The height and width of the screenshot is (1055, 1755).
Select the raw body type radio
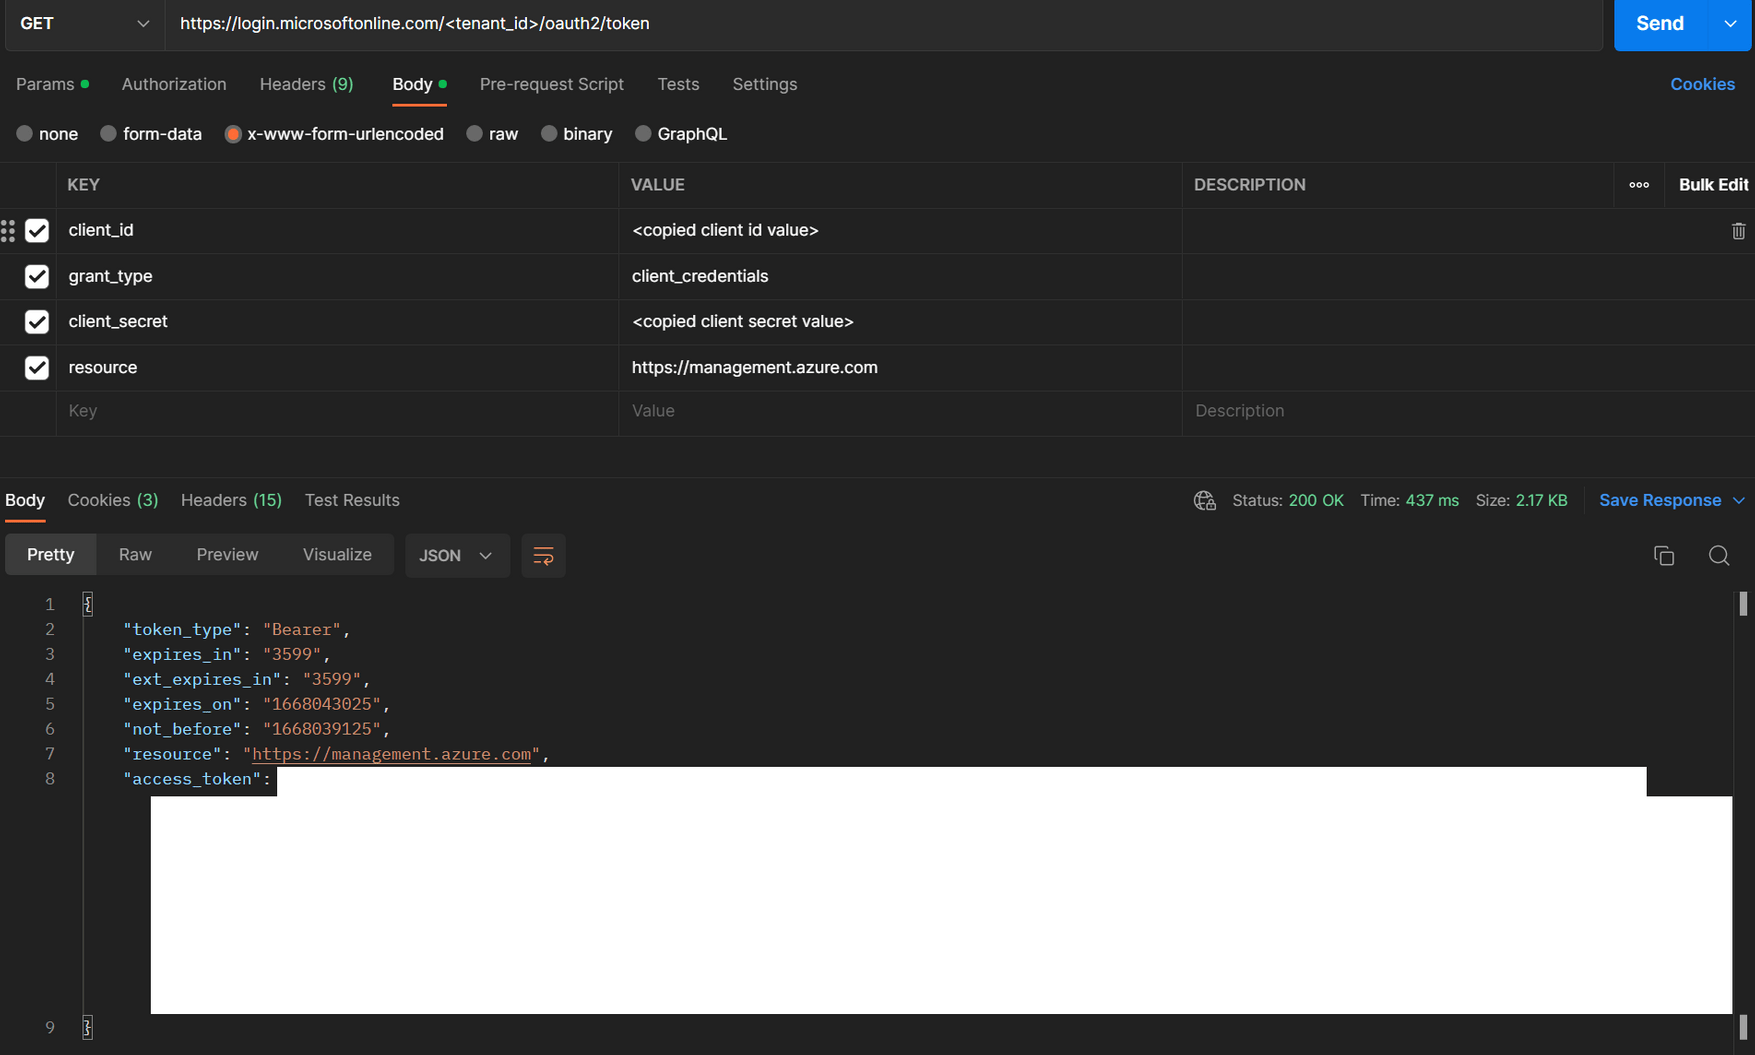474,134
